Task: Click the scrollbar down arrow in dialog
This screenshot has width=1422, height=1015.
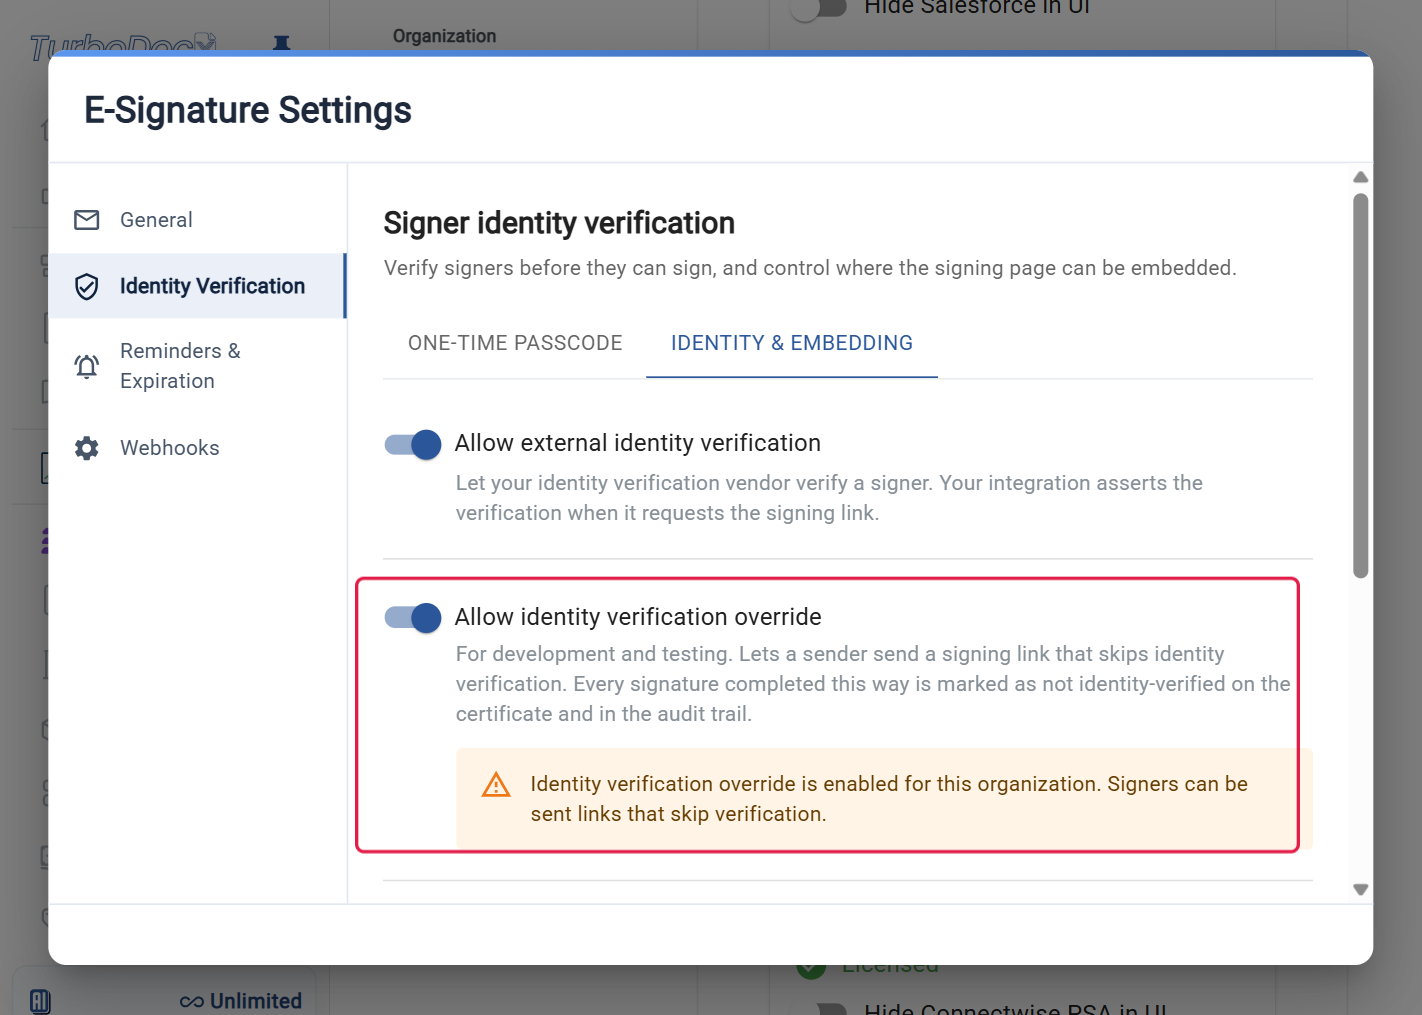Action: pos(1360,889)
